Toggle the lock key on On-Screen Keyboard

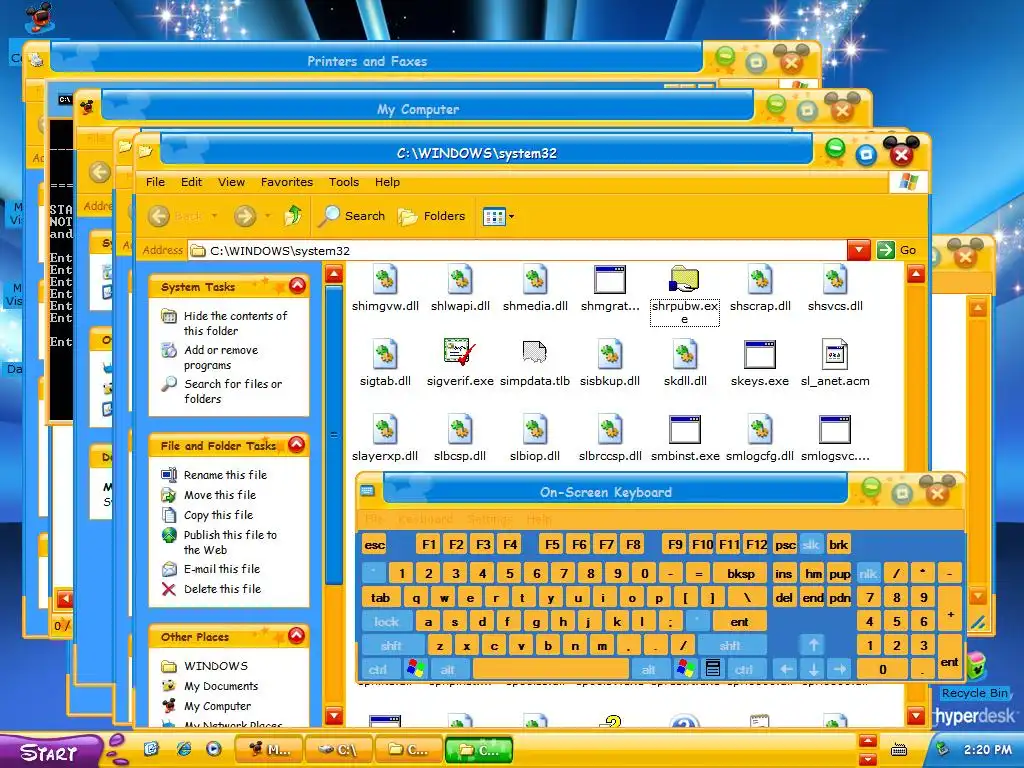386,622
